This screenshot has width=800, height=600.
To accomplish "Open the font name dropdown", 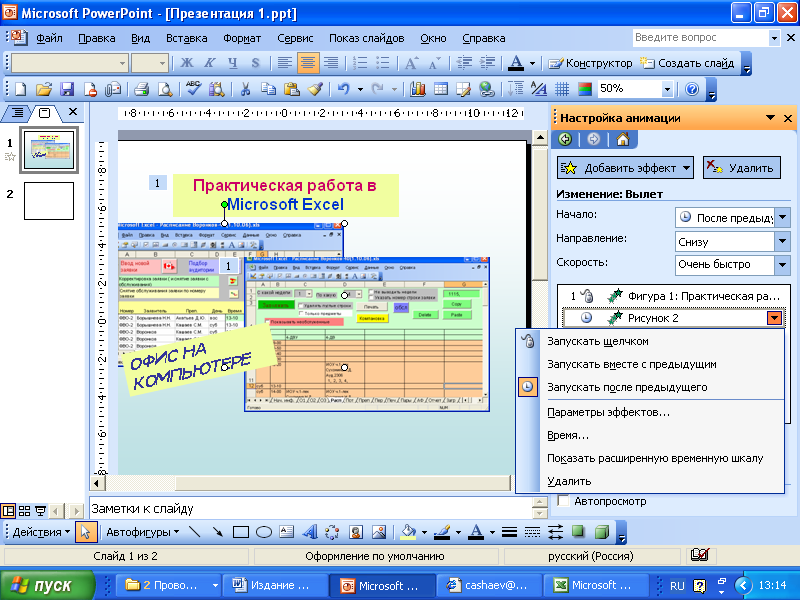I will [x=122, y=63].
